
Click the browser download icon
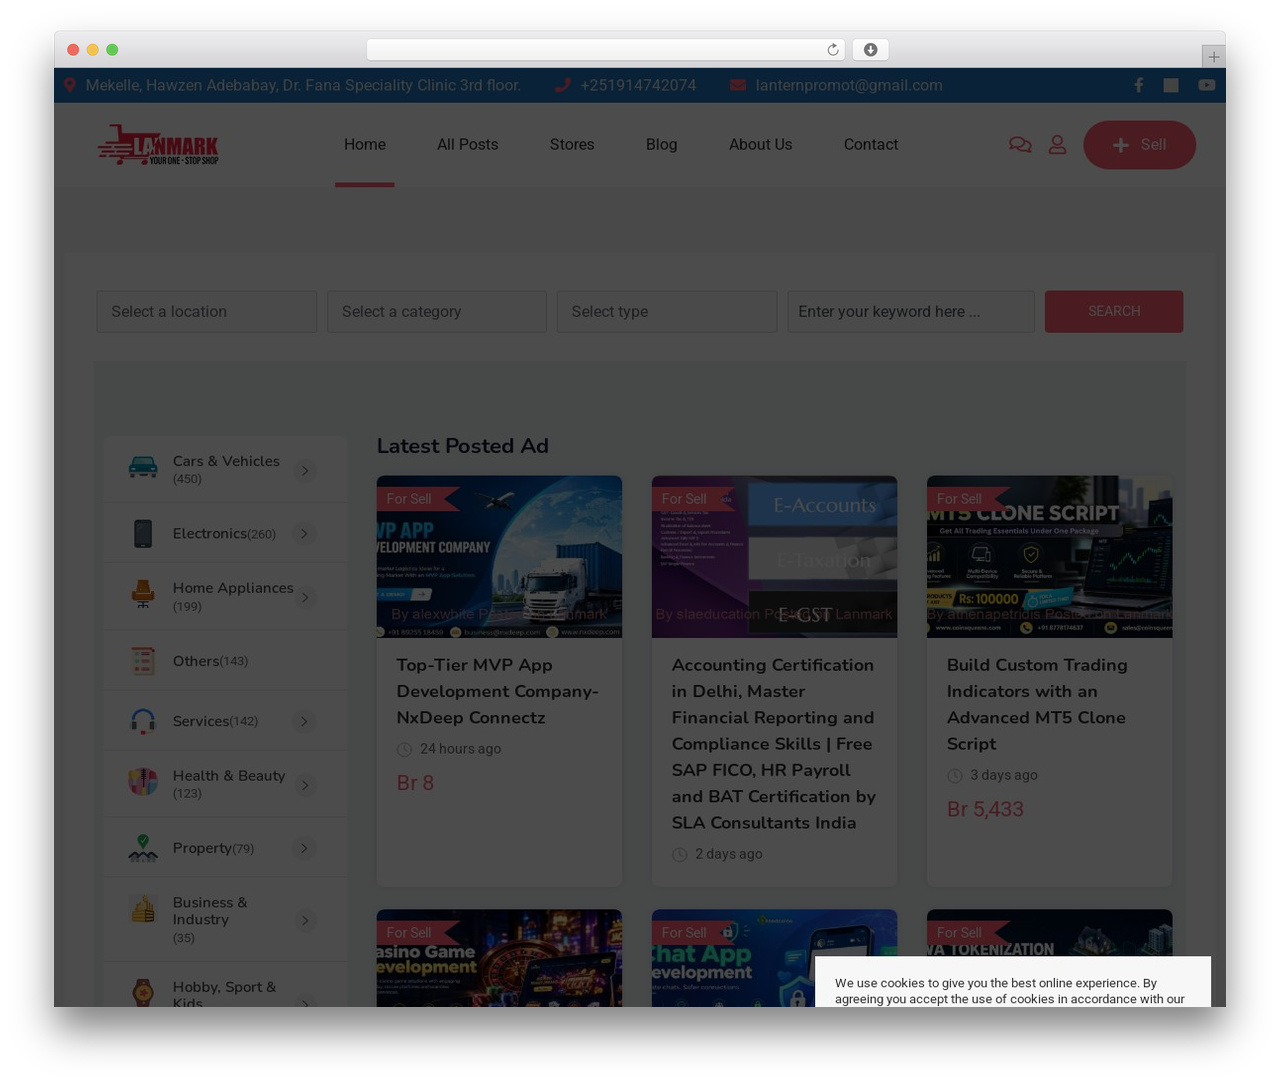870,50
